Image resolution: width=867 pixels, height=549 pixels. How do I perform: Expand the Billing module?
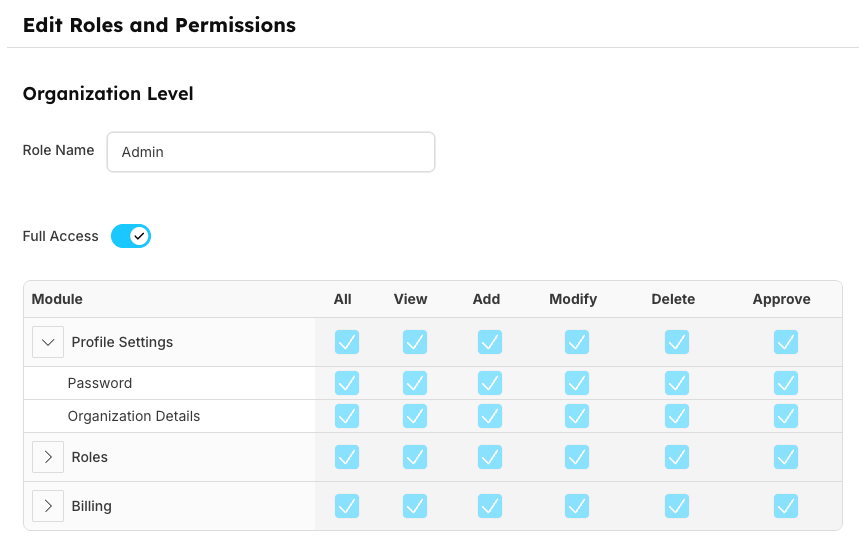[48, 506]
